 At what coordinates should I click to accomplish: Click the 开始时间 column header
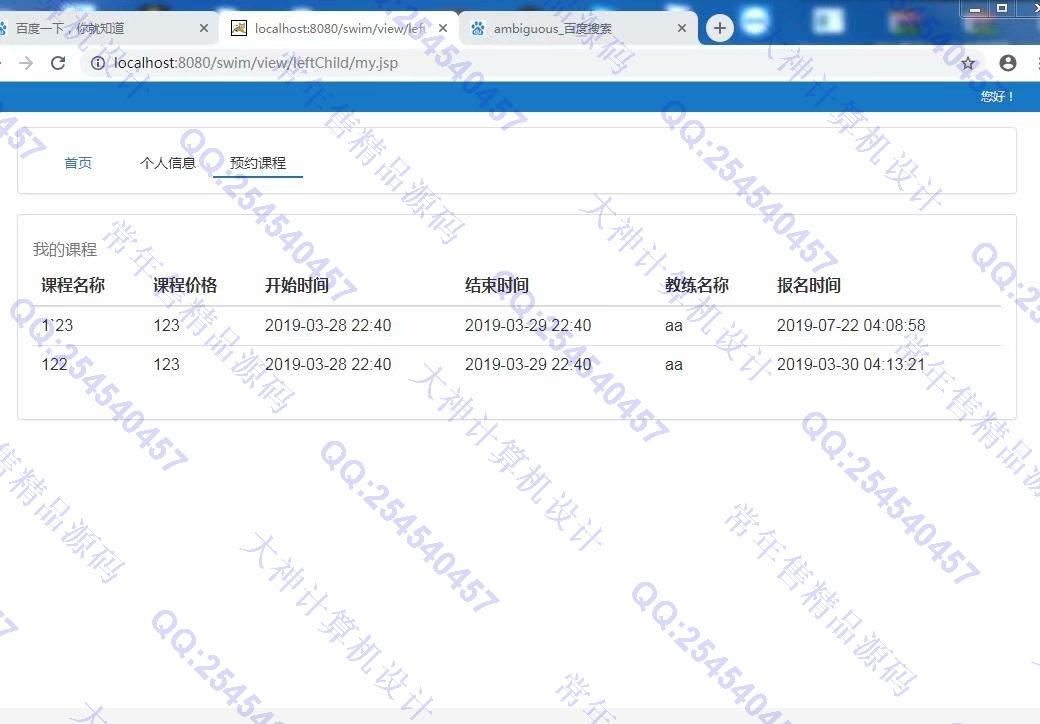click(x=297, y=285)
